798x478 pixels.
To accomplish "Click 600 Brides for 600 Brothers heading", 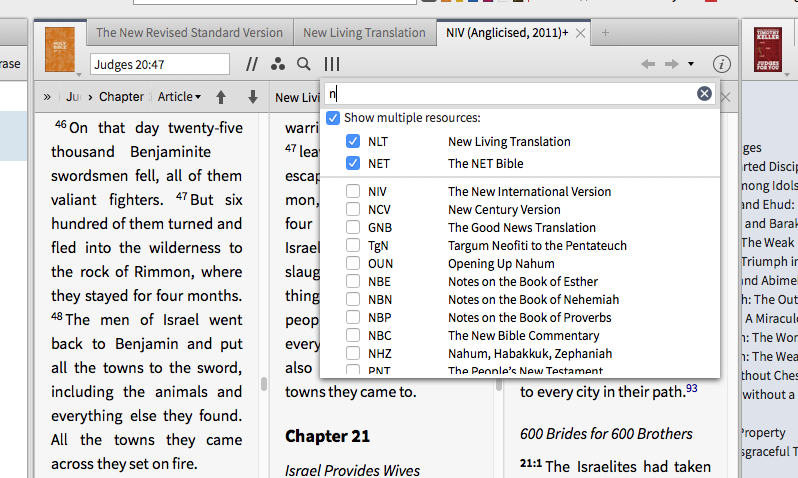I will [x=606, y=434].
